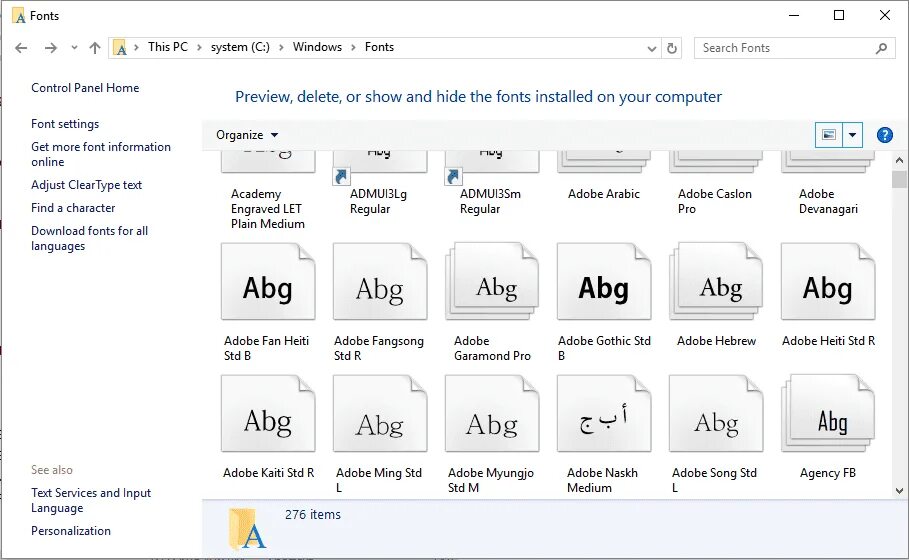Open Control Panel Home link
Image resolution: width=909 pixels, height=560 pixels.
click(85, 88)
